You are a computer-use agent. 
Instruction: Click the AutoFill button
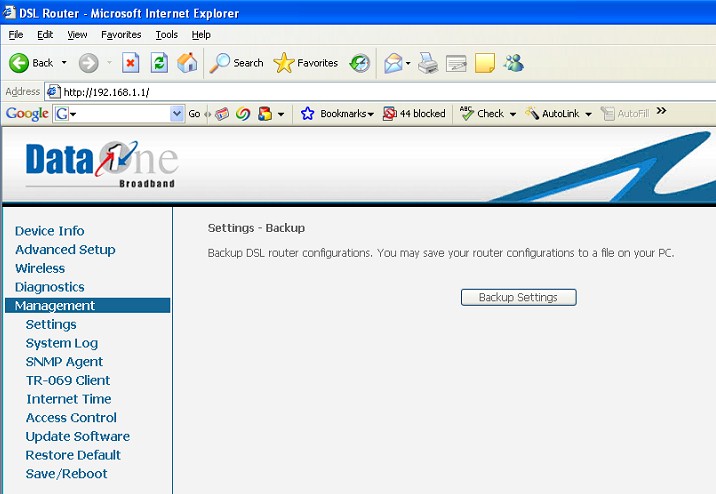[625, 114]
